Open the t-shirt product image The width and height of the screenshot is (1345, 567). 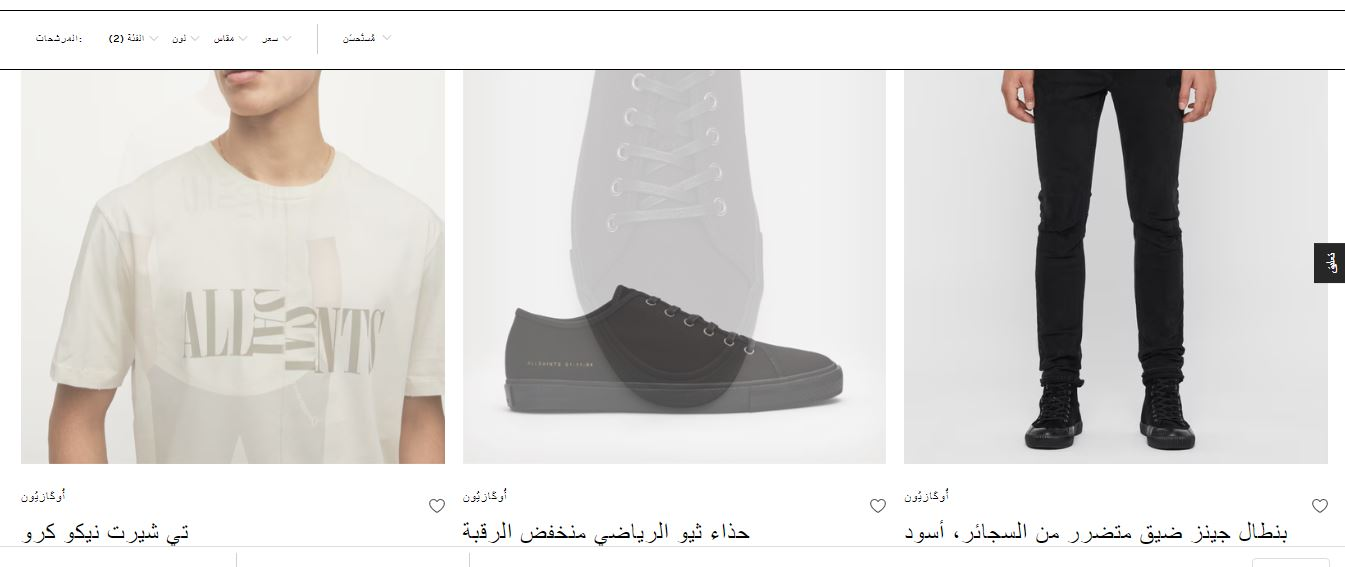(233, 267)
